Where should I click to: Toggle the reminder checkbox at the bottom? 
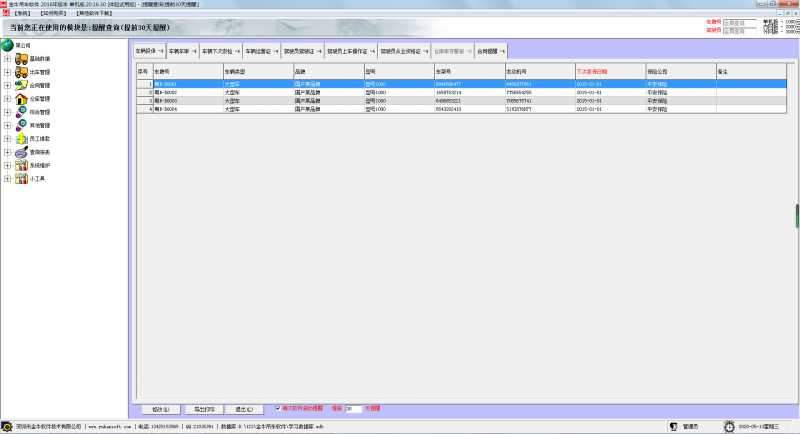coord(278,408)
